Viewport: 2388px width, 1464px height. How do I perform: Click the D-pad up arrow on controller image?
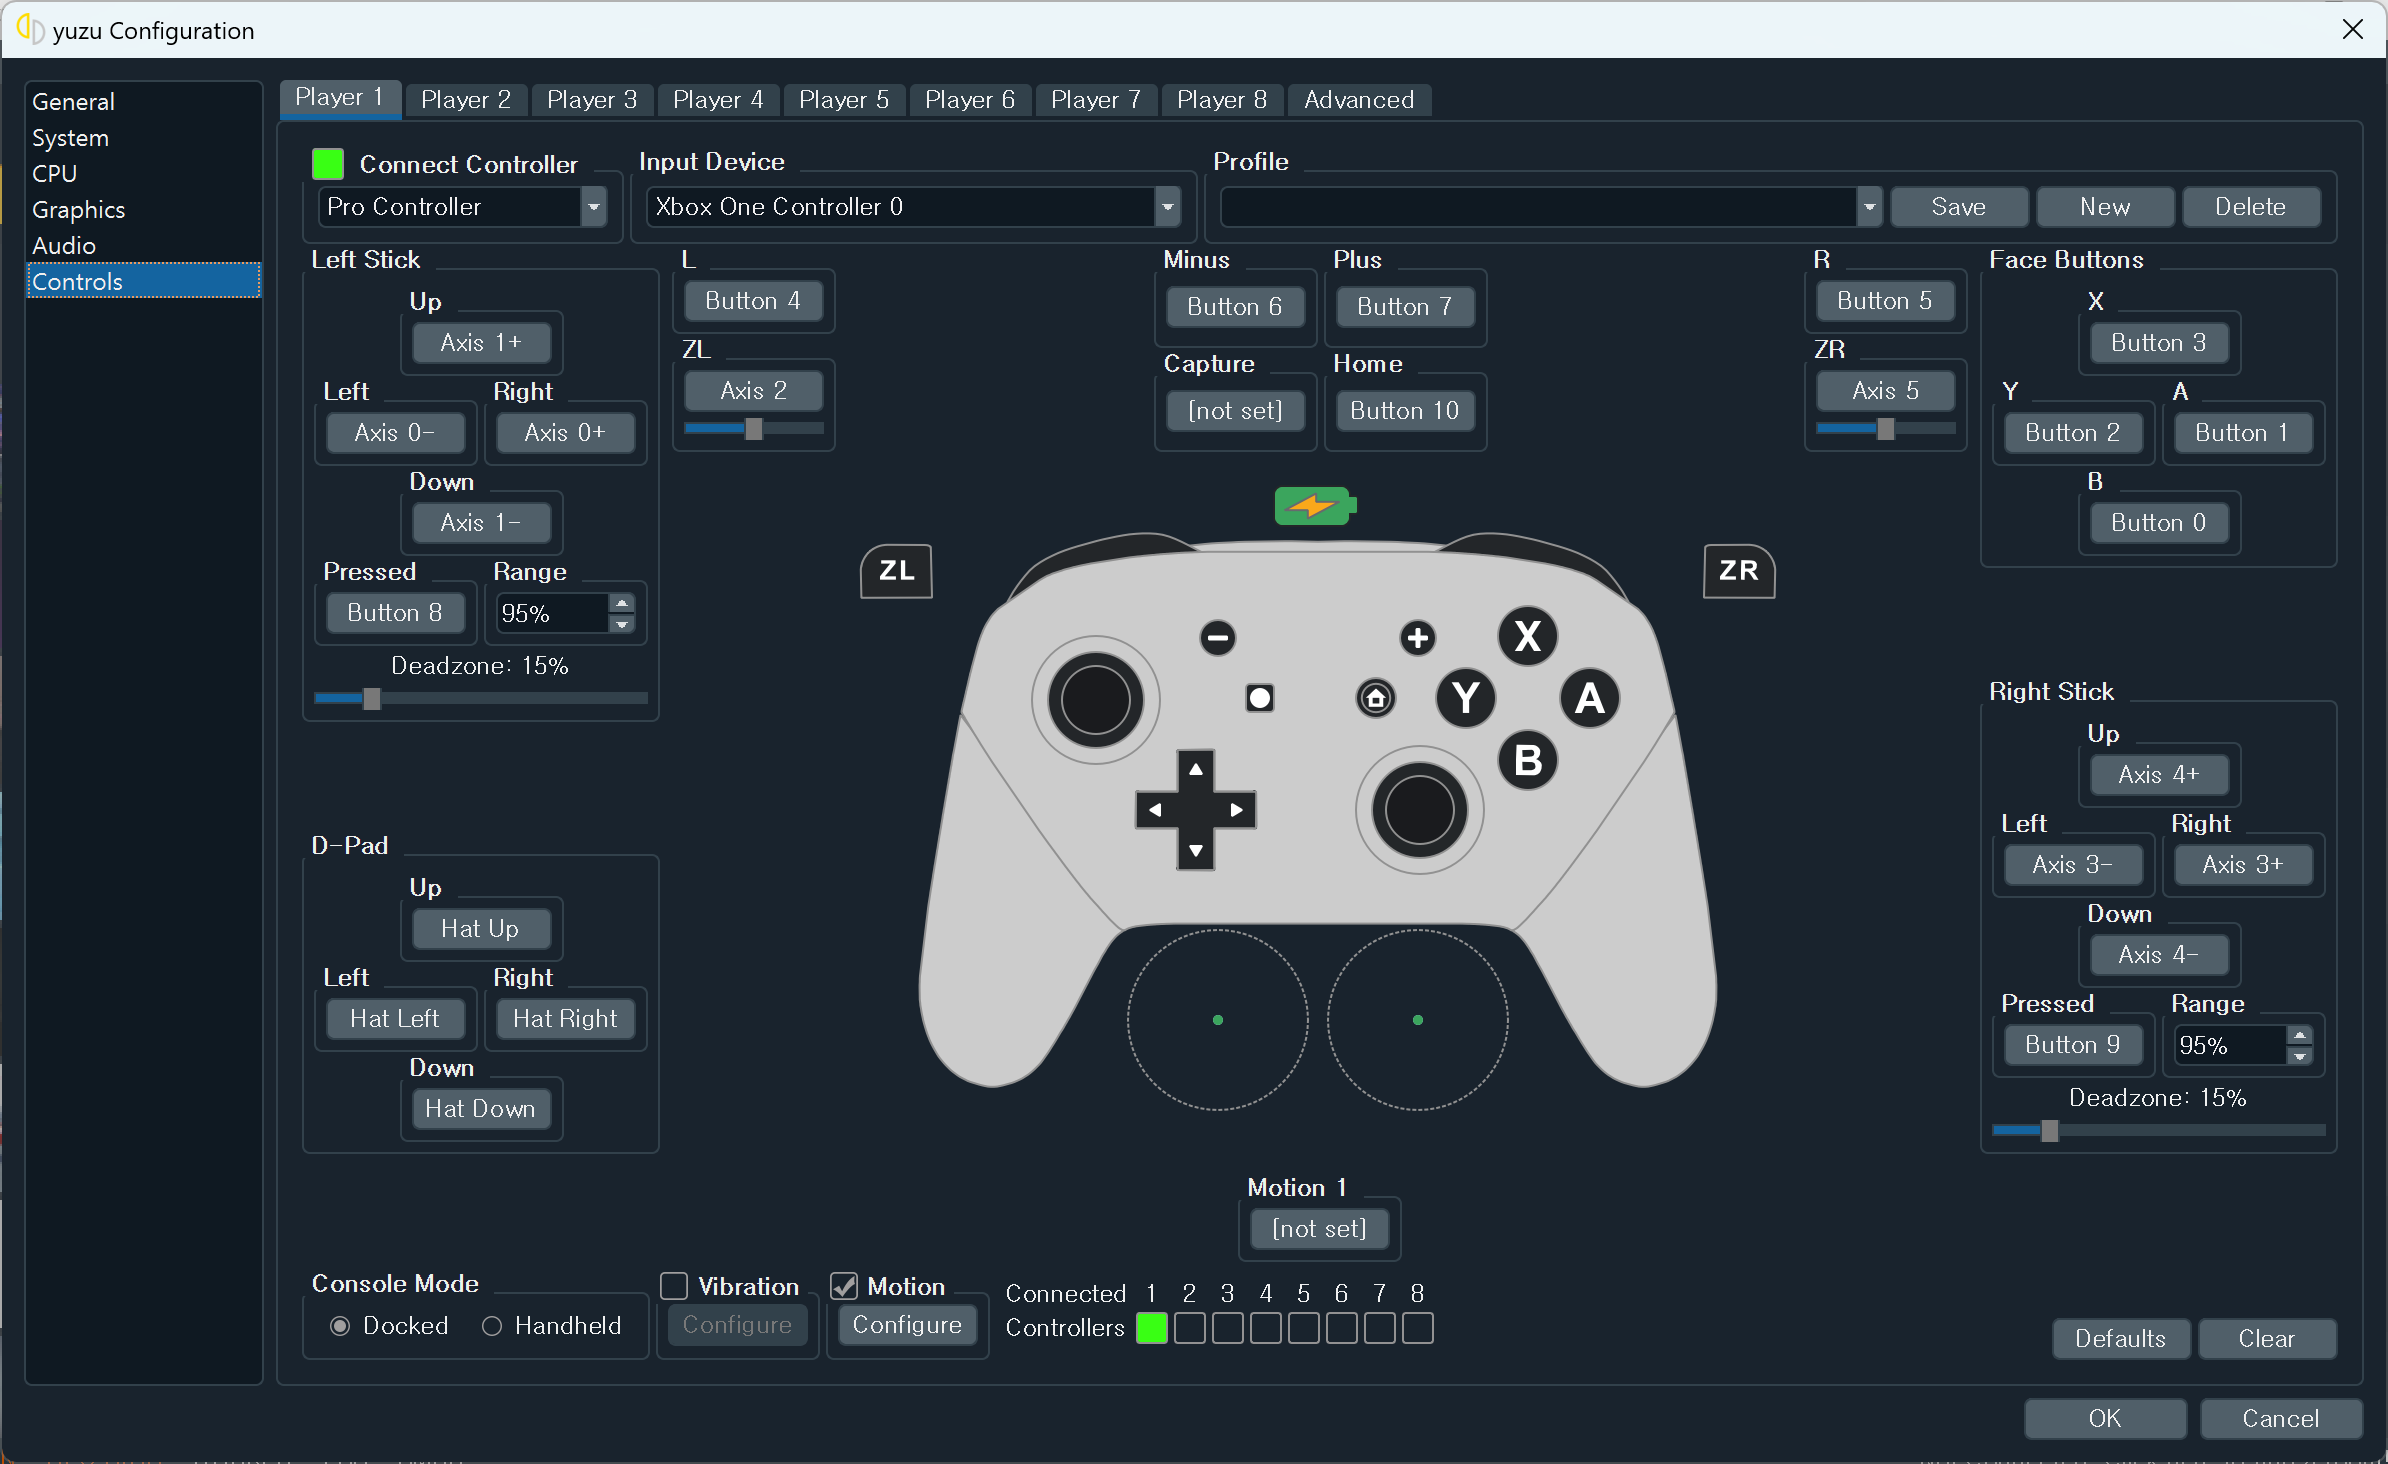point(1196,770)
